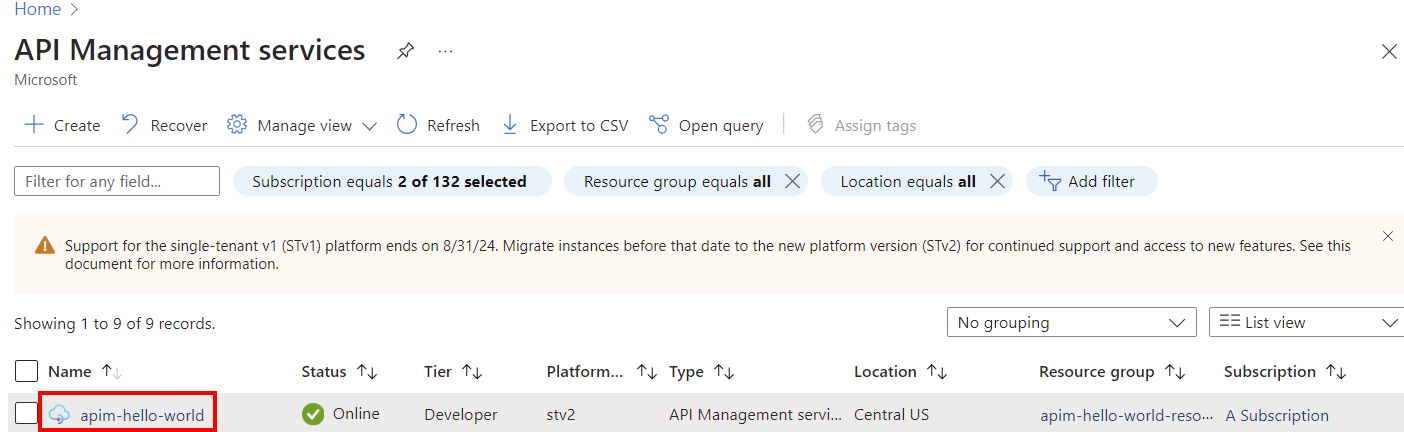Tick the select-all checkbox in the header
1404x432 pixels.
(x=27, y=371)
